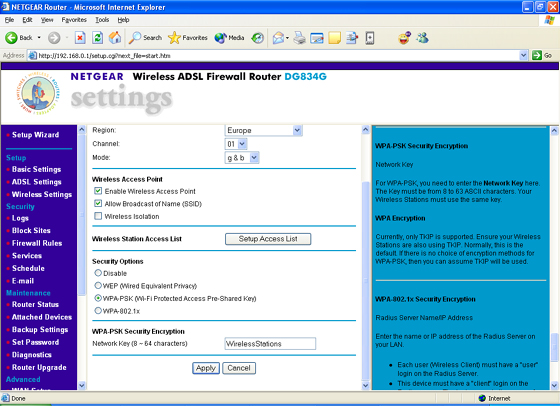Image resolution: width=560 pixels, height=406 pixels.
Task: Click the smiley emoticon toolbar icon
Action: [404, 37]
